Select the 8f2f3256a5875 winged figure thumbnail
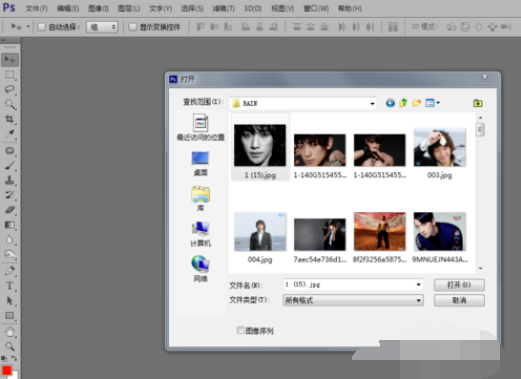The height and width of the screenshot is (379, 521). click(380, 231)
